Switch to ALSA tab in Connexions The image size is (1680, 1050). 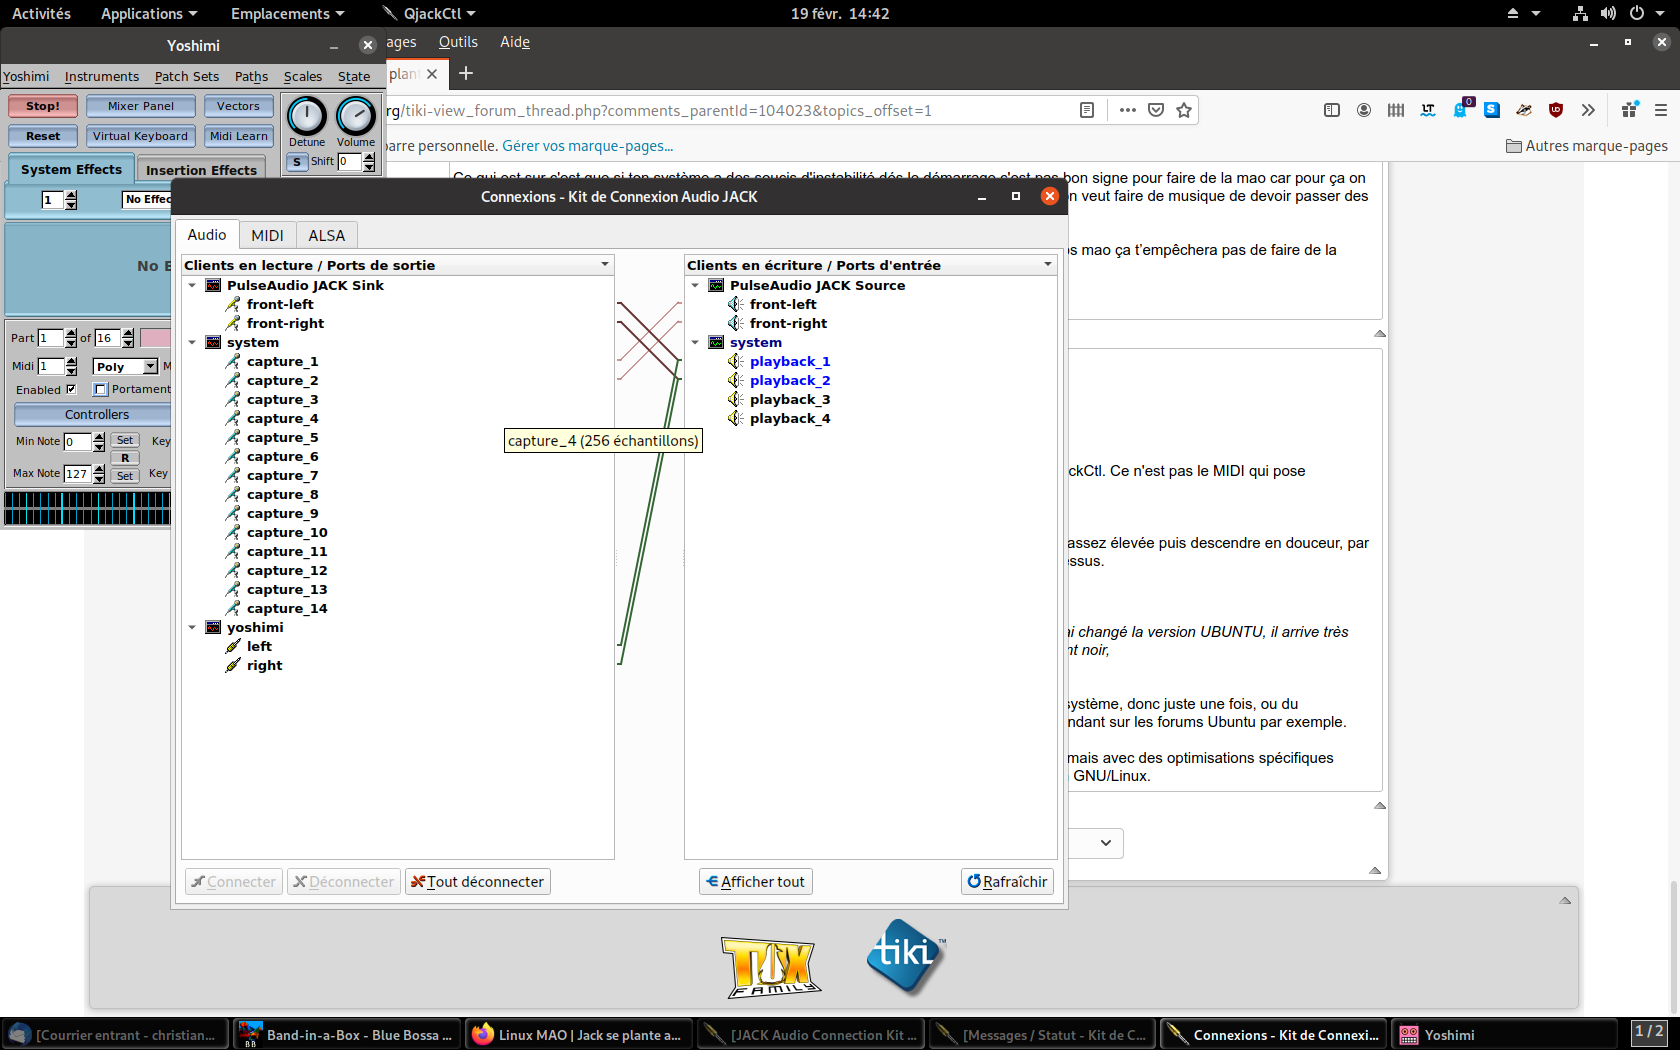coord(326,235)
